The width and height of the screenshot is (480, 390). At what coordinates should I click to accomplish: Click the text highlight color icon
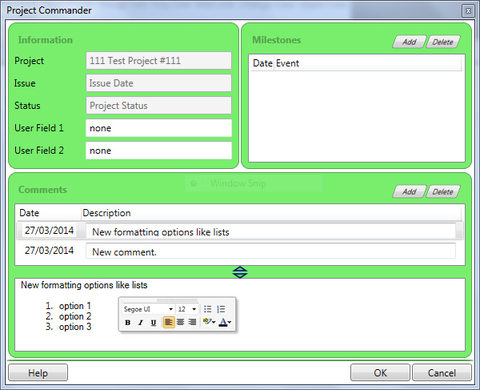click(207, 322)
